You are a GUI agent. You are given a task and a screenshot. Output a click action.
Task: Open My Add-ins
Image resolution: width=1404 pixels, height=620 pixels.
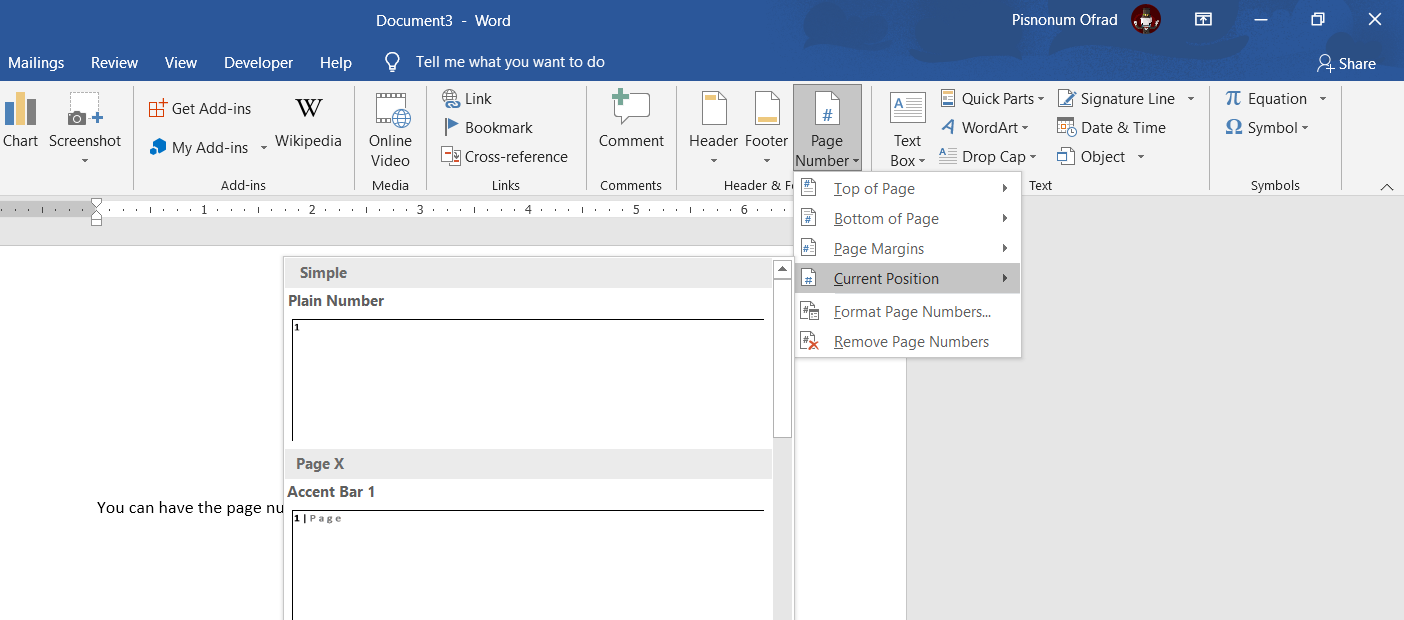pyautogui.click(x=199, y=147)
